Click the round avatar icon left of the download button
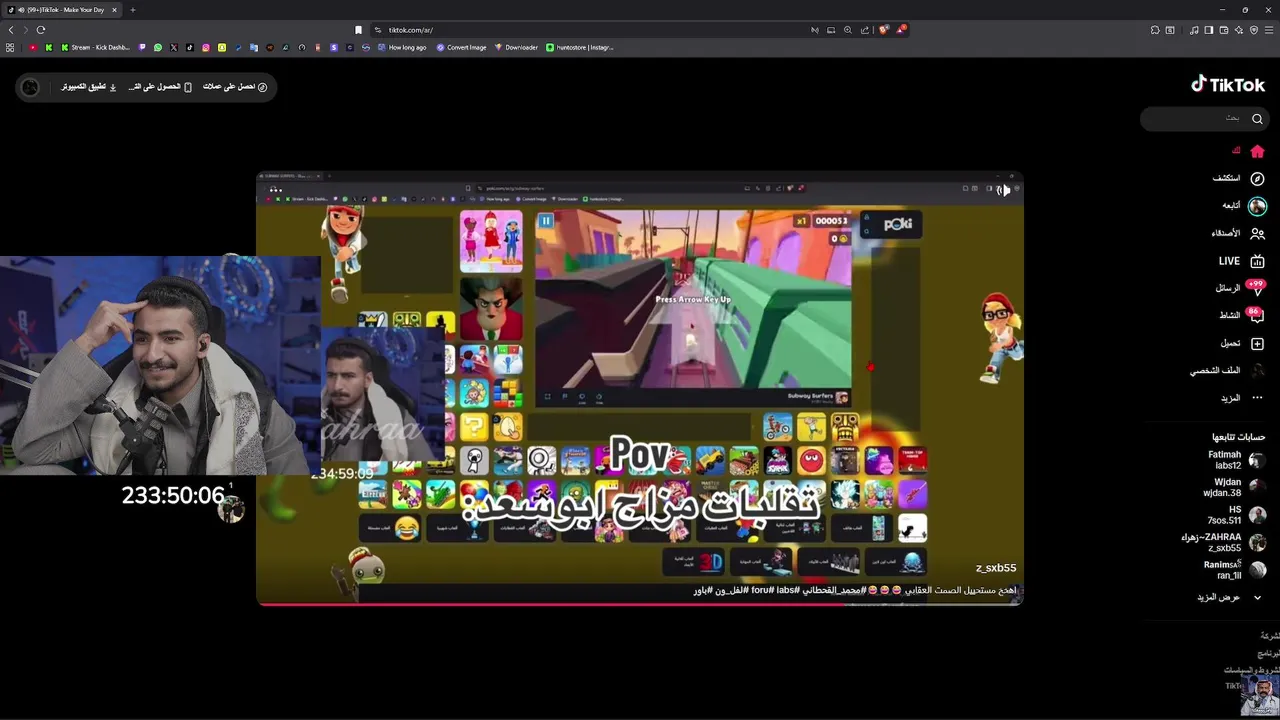Image resolution: width=1280 pixels, height=720 pixels. point(30,87)
